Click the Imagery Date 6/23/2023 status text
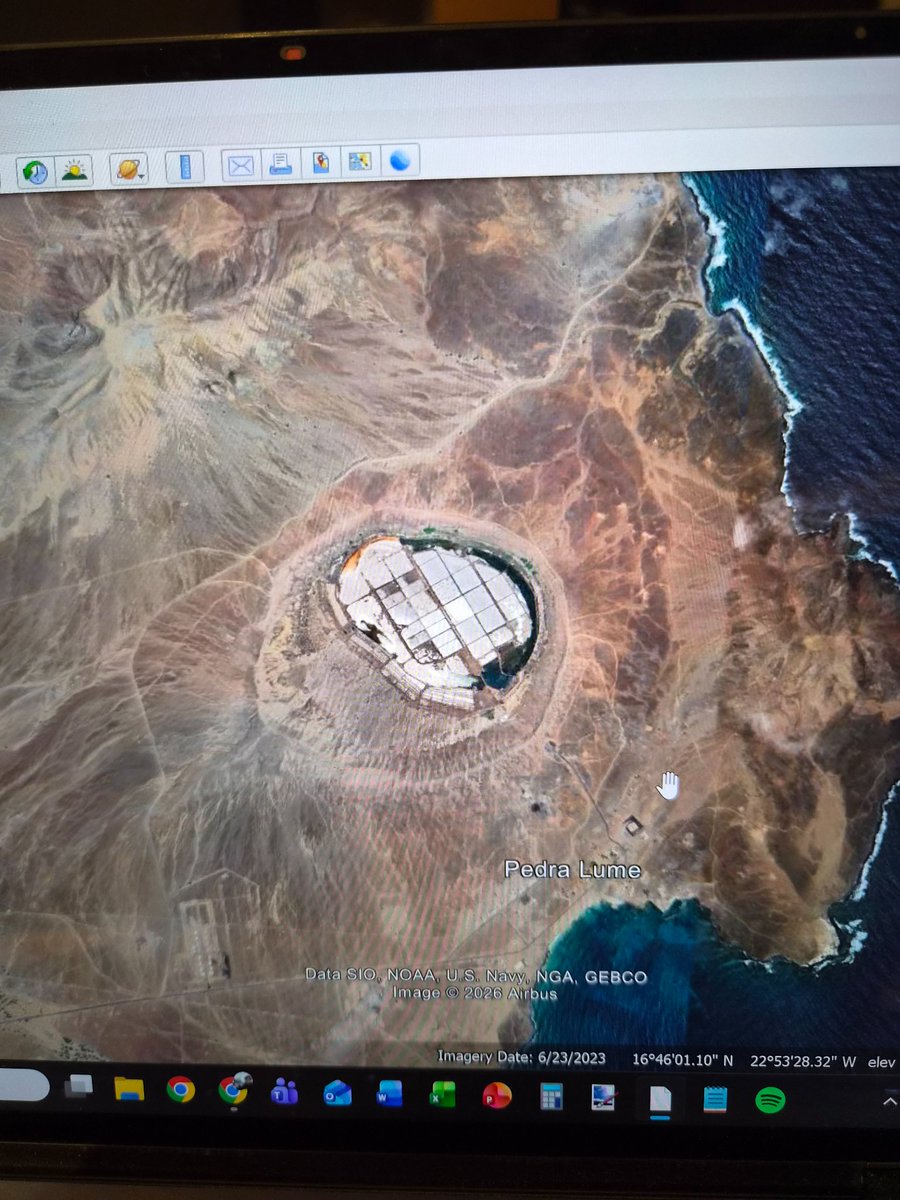The image size is (900, 1200). [521, 1056]
